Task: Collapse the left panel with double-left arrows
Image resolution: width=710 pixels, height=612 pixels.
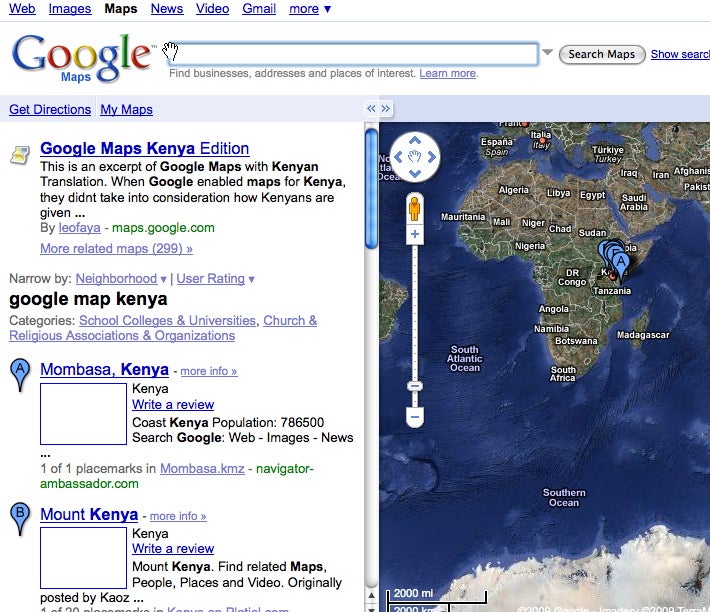Action: click(371, 109)
